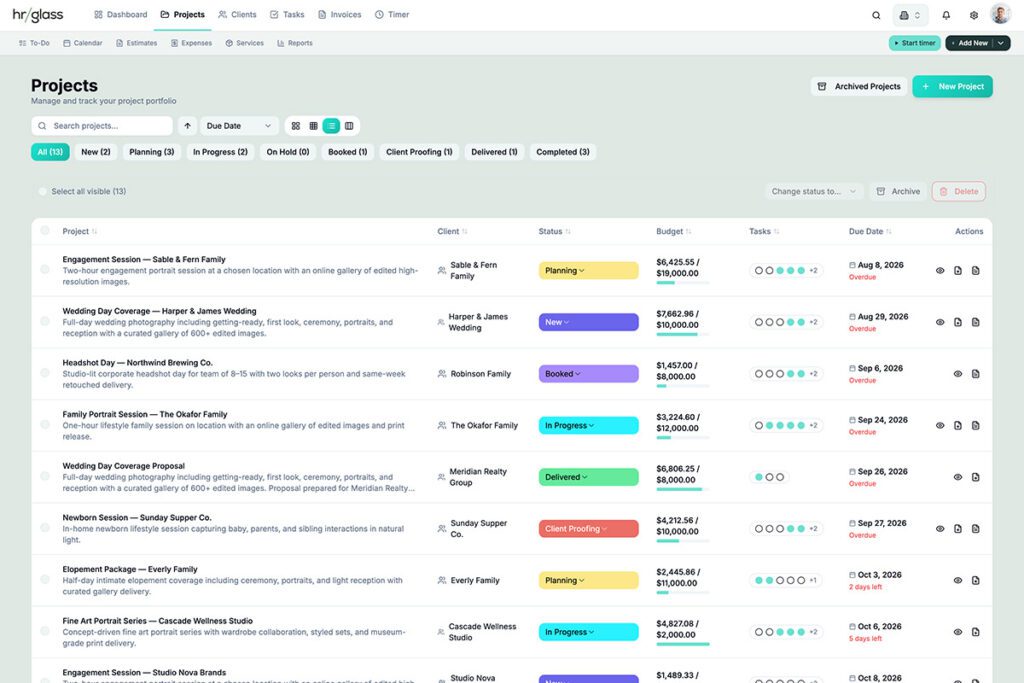Screen dimensions: 1024x683
Task: Focus the Search projects input field
Action: 102,126
